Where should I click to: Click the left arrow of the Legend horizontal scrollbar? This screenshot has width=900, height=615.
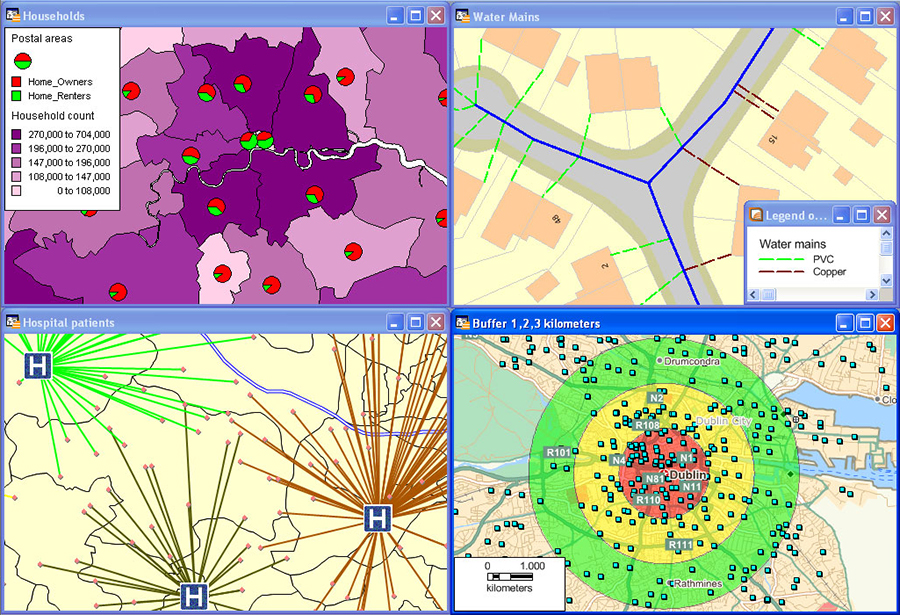click(x=753, y=295)
